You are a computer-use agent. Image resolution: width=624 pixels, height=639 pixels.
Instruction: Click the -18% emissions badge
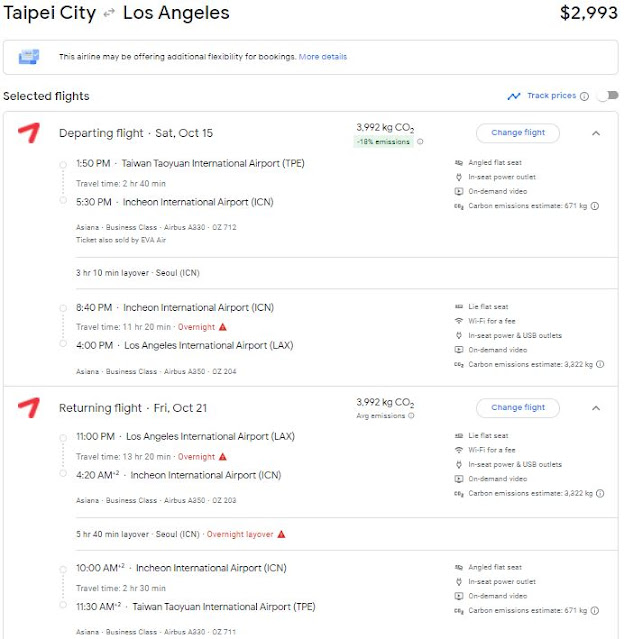pyautogui.click(x=383, y=142)
